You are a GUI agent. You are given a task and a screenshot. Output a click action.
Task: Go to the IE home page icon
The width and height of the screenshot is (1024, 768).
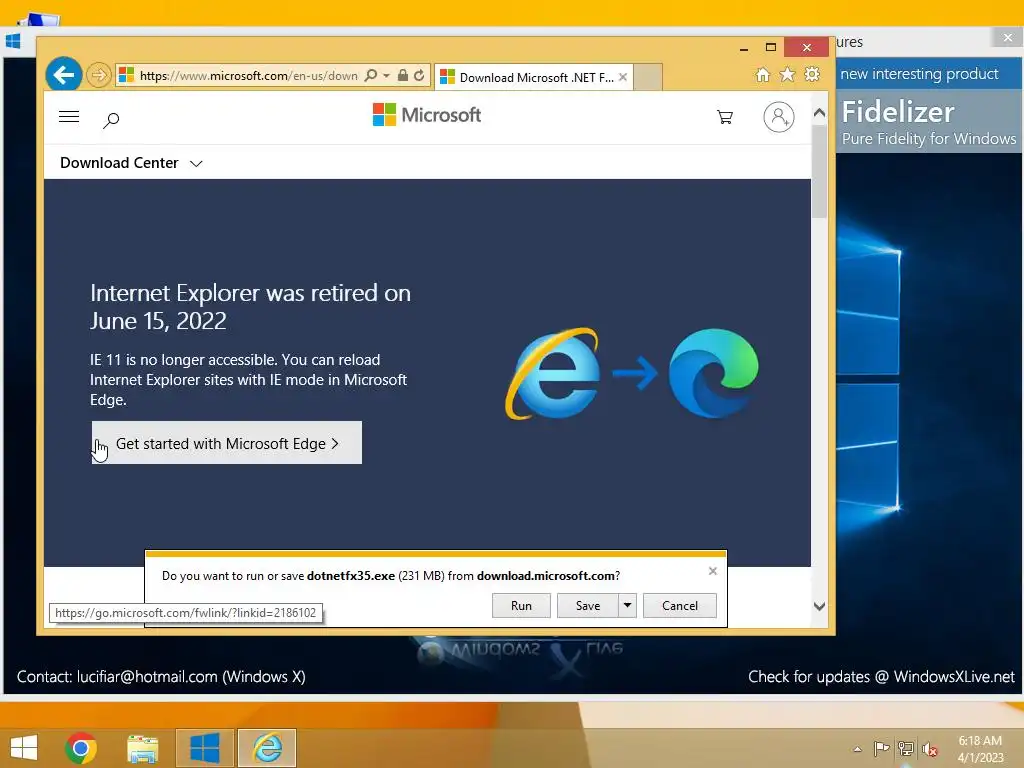(763, 74)
